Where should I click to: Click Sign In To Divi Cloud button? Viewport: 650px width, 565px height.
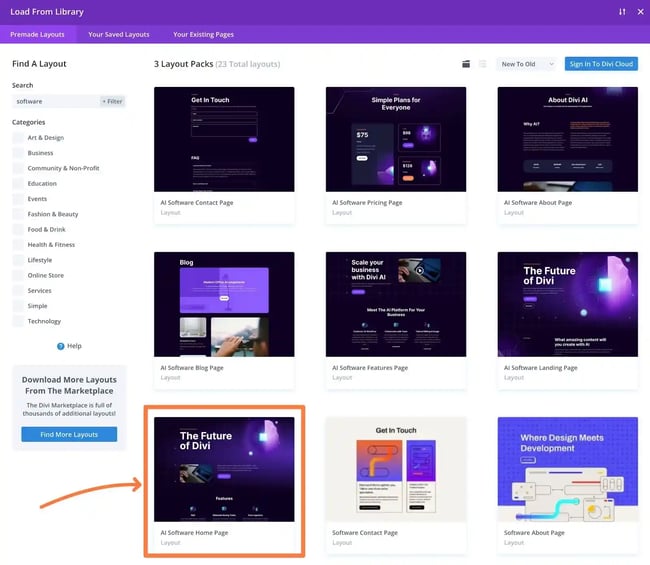[601, 64]
